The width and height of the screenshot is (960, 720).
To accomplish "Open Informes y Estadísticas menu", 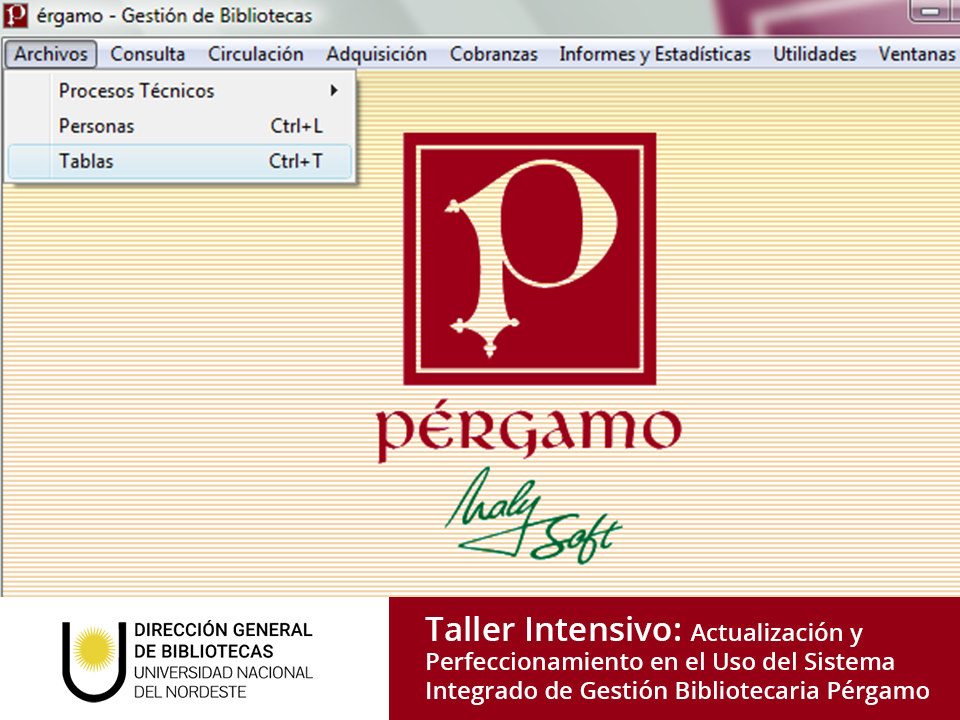I will tap(654, 54).
